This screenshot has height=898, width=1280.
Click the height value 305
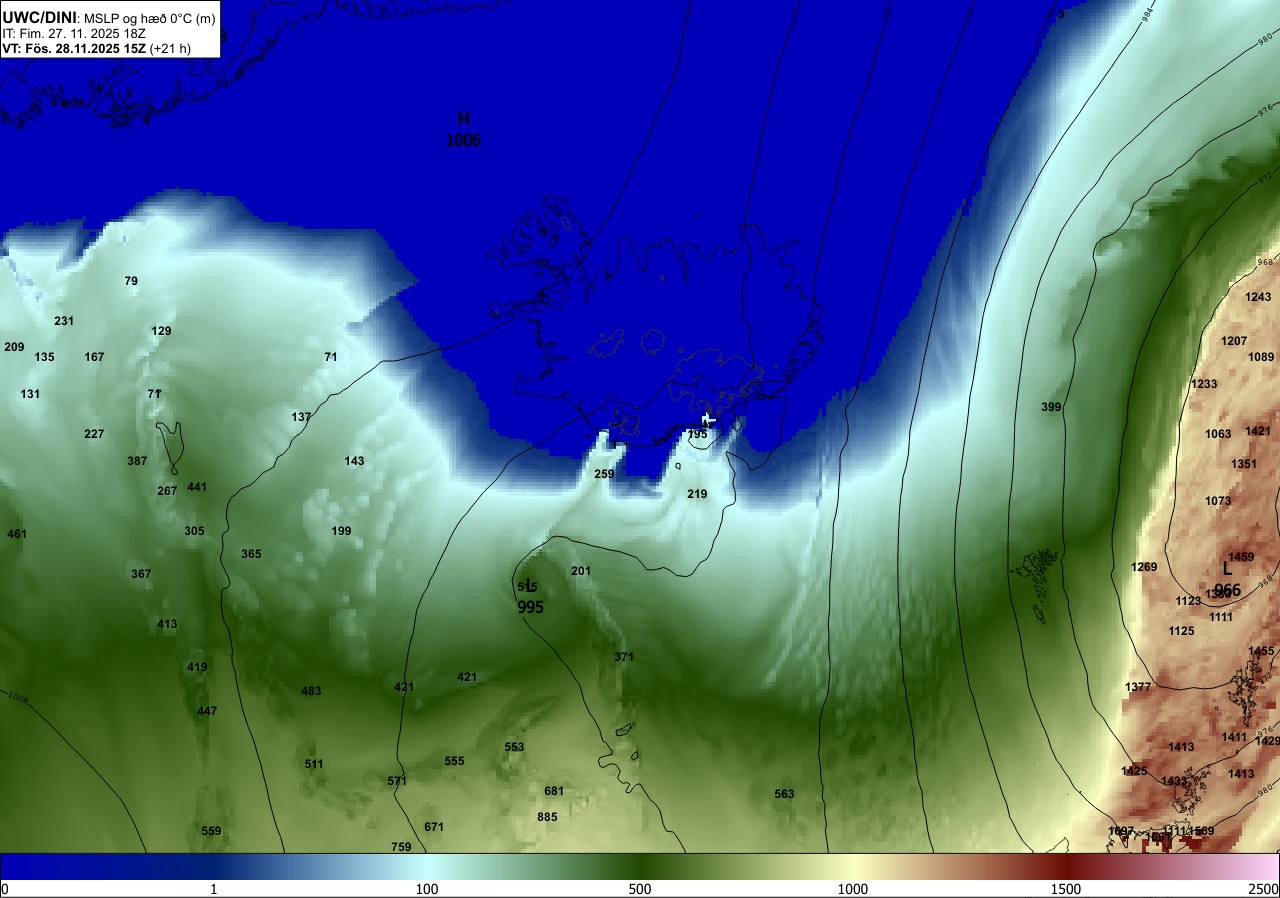pyautogui.click(x=194, y=531)
